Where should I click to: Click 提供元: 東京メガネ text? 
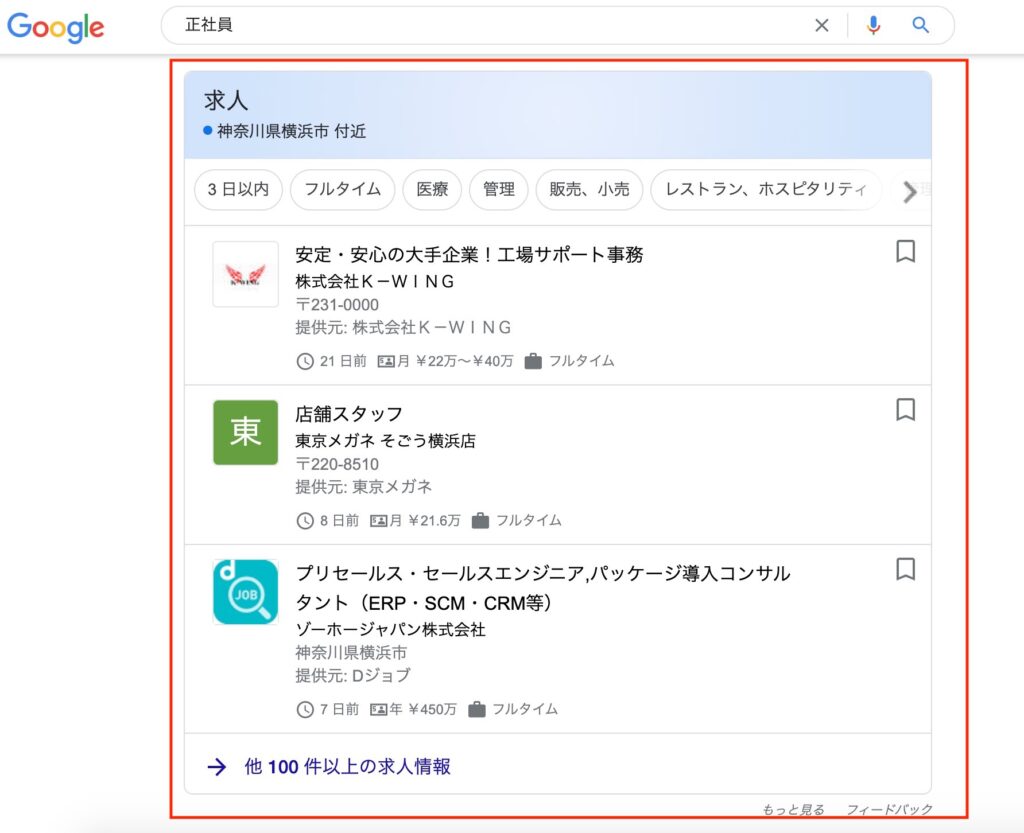(x=364, y=486)
